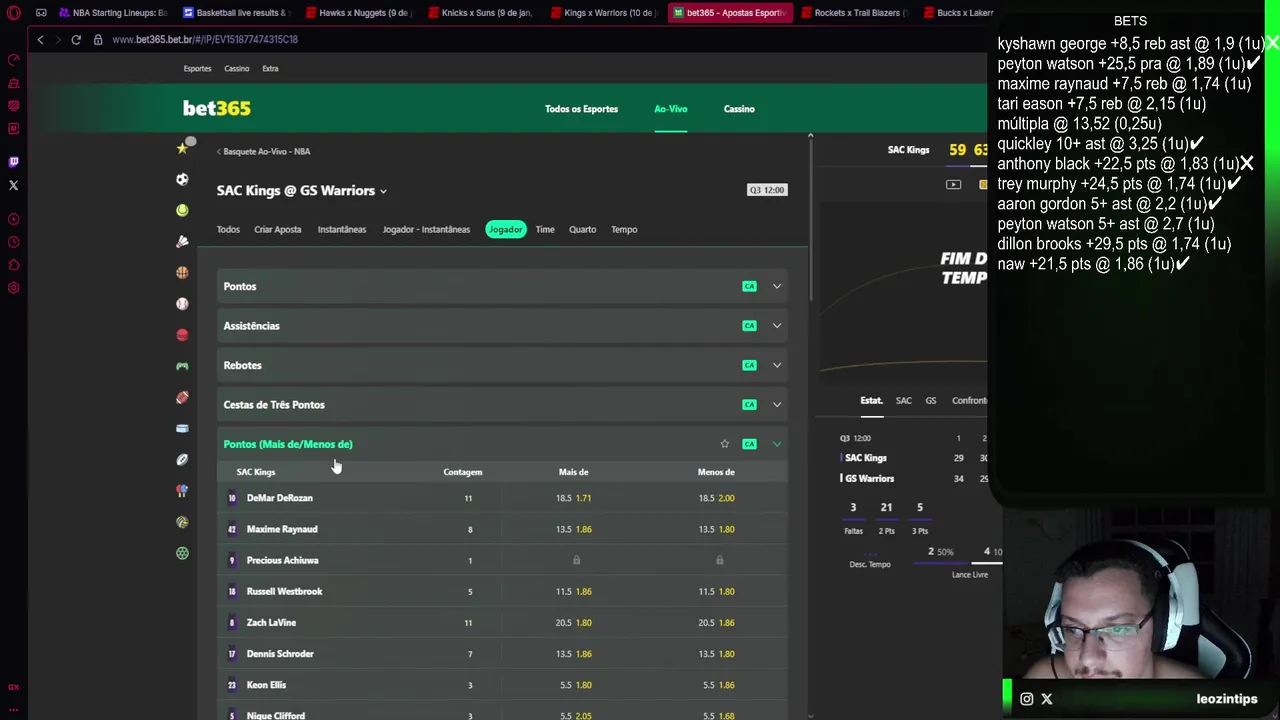Go back with browser back arrow
The height and width of the screenshot is (720, 1280).
pos(40,39)
